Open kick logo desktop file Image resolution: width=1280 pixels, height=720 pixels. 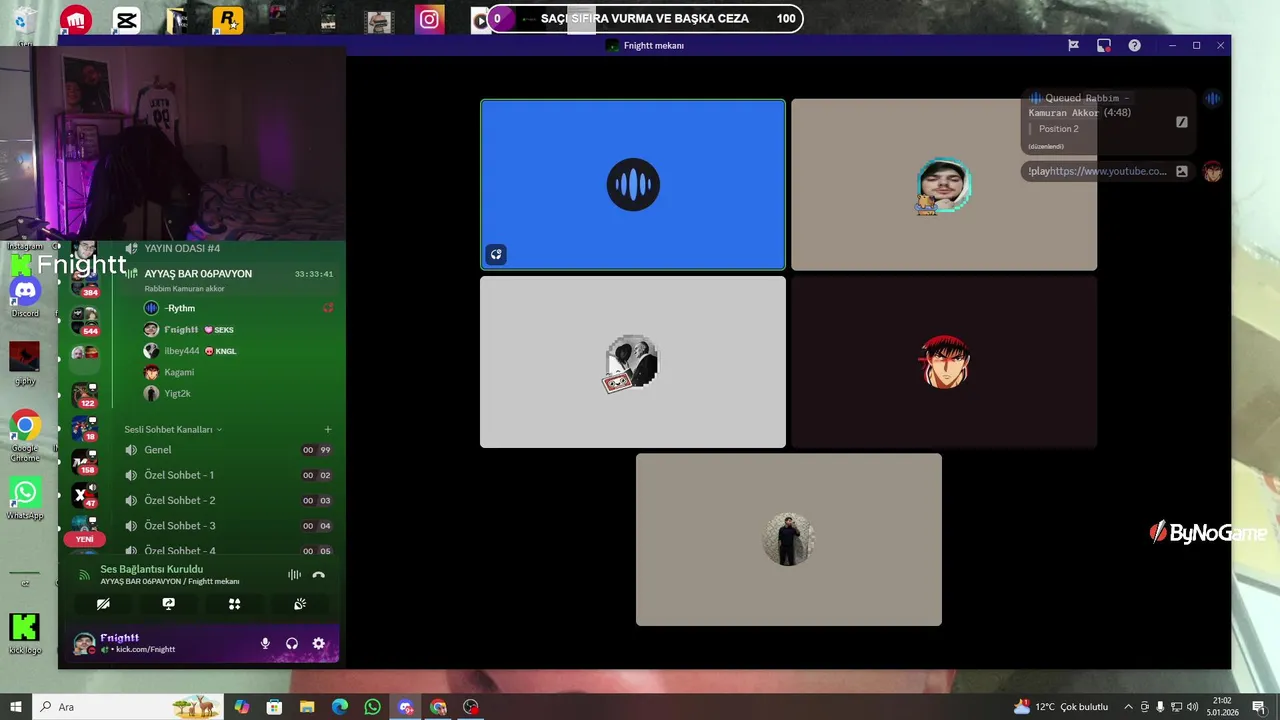click(x=25, y=634)
